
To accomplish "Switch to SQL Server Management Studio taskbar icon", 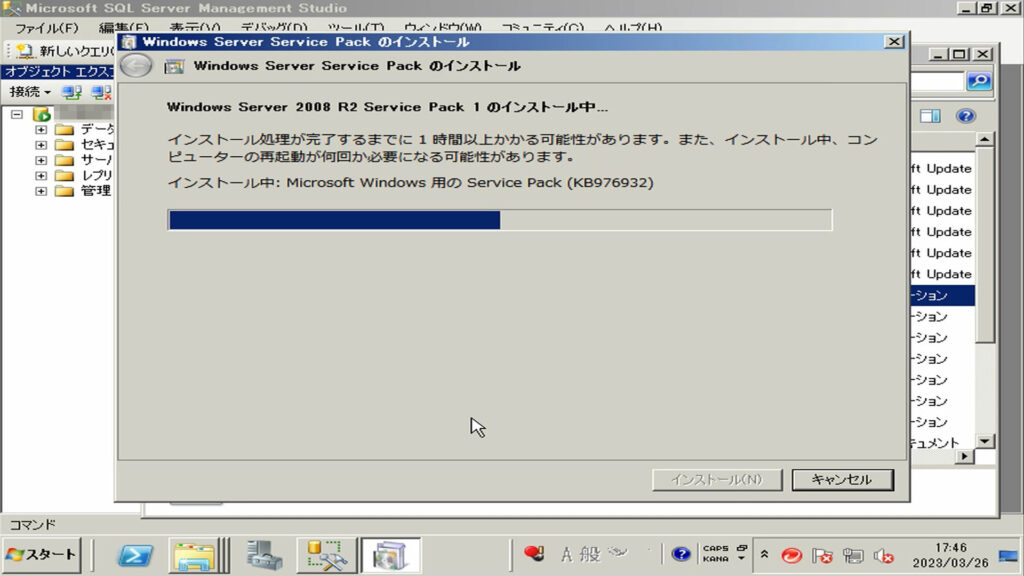I will coord(327,555).
